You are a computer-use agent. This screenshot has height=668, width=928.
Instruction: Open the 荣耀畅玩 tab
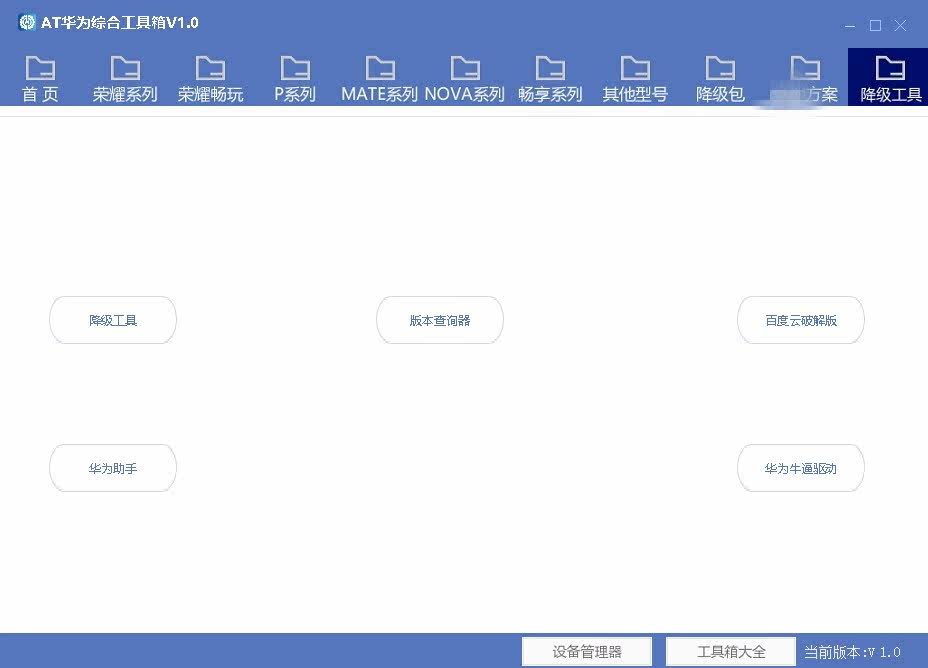pyautogui.click(x=210, y=78)
